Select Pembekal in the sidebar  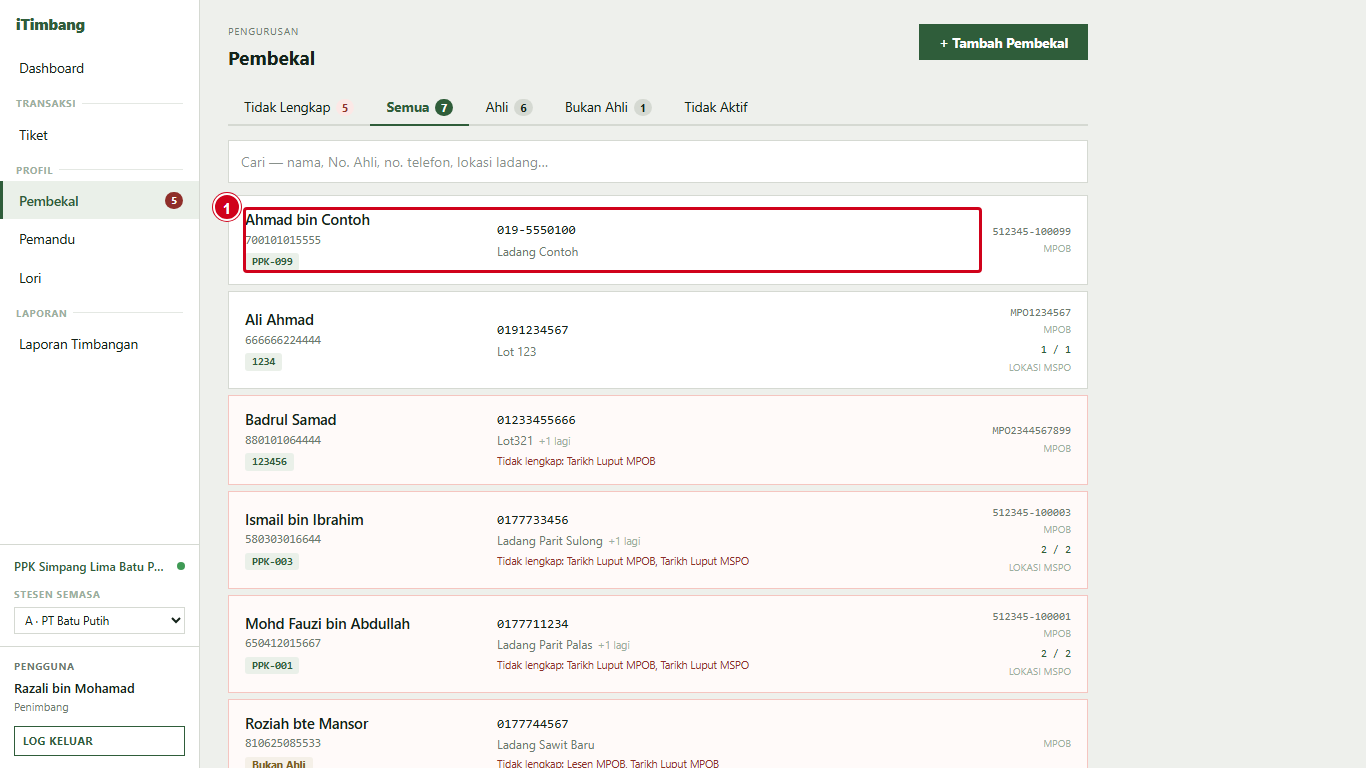coord(99,201)
